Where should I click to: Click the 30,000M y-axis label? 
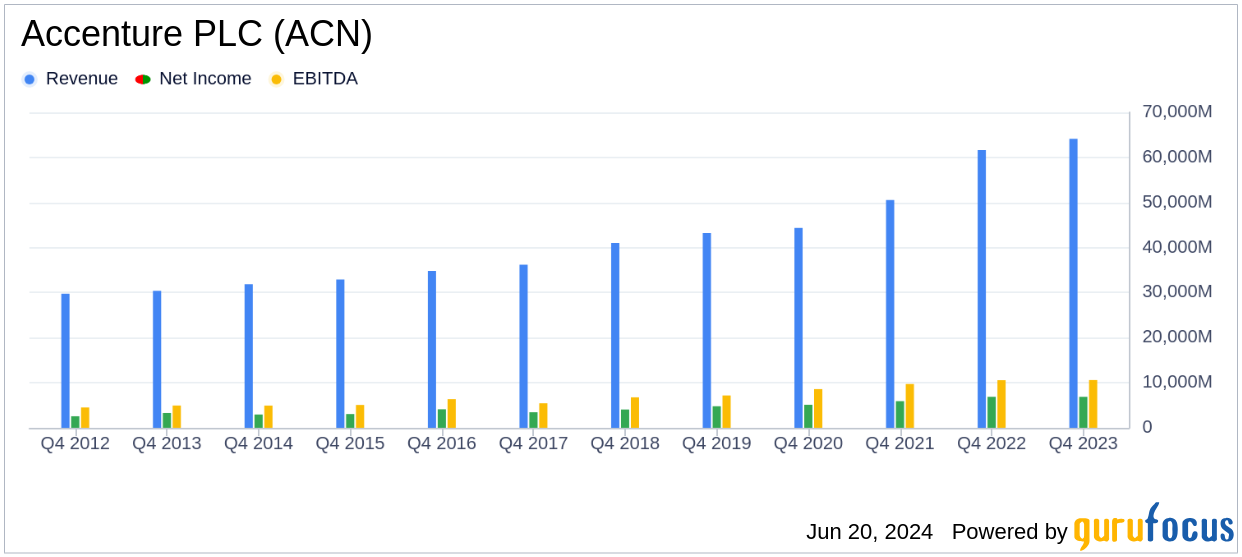[1175, 292]
